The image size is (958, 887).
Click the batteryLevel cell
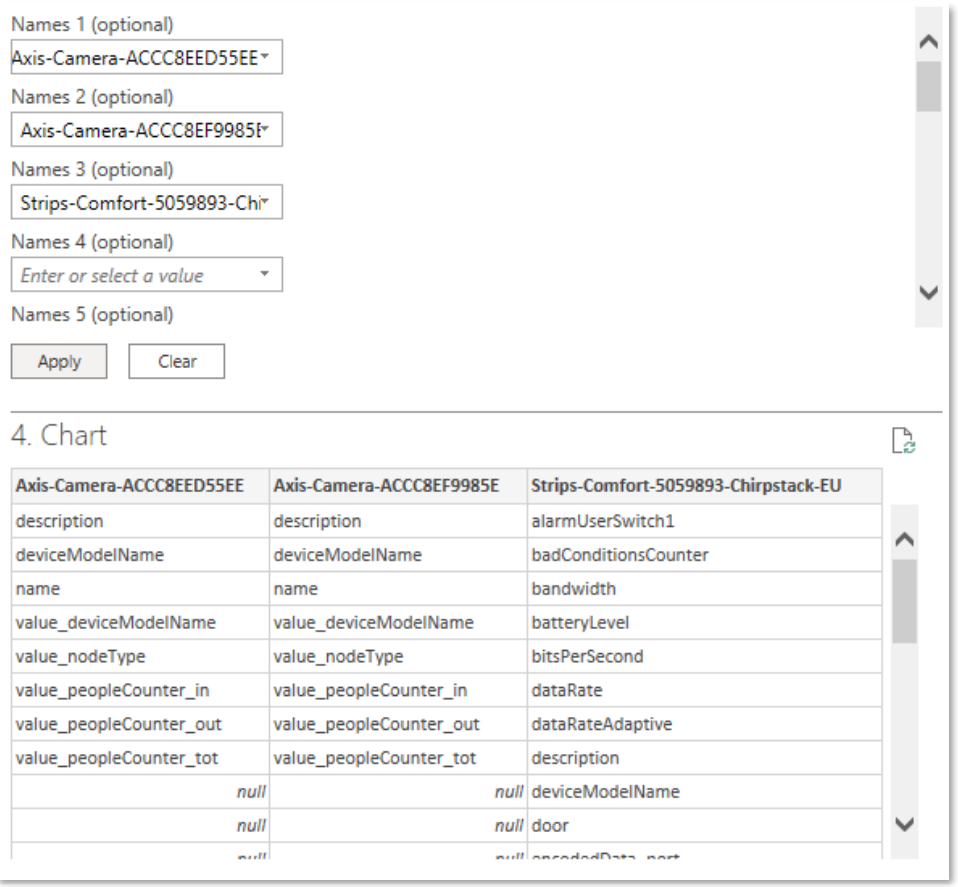pyautogui.click(x=704, y=622)
